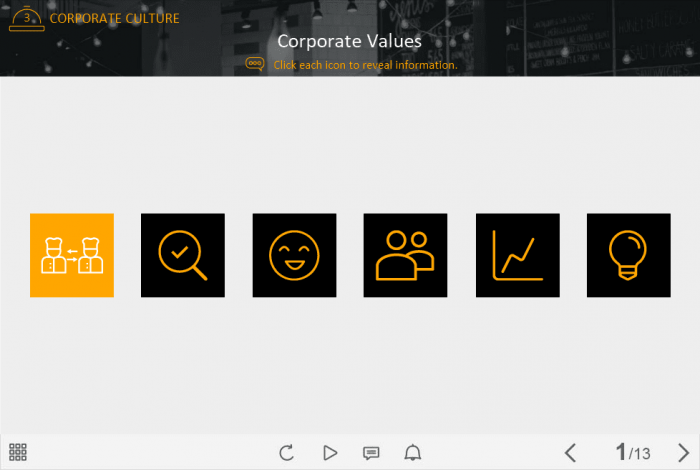Click the notification bell icon

[412, 452]
